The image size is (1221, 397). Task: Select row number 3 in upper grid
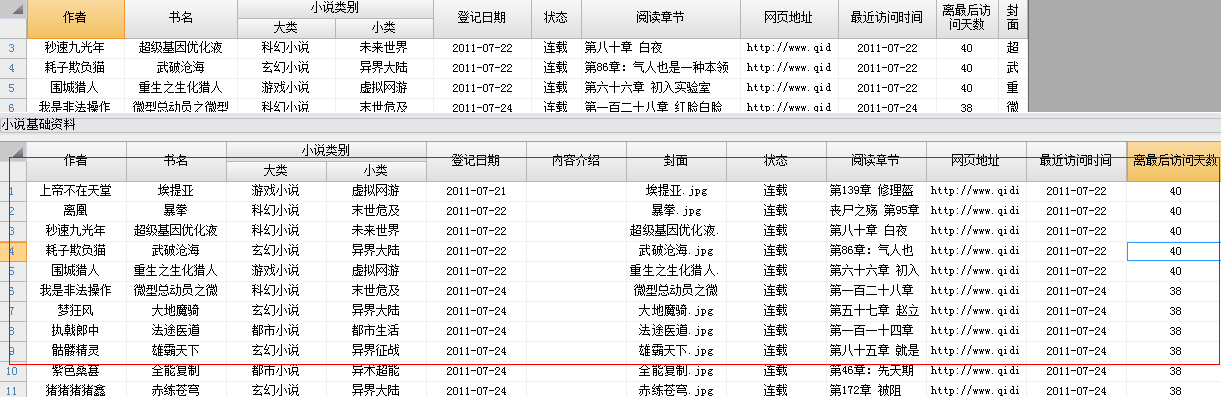tap(12, 48)
